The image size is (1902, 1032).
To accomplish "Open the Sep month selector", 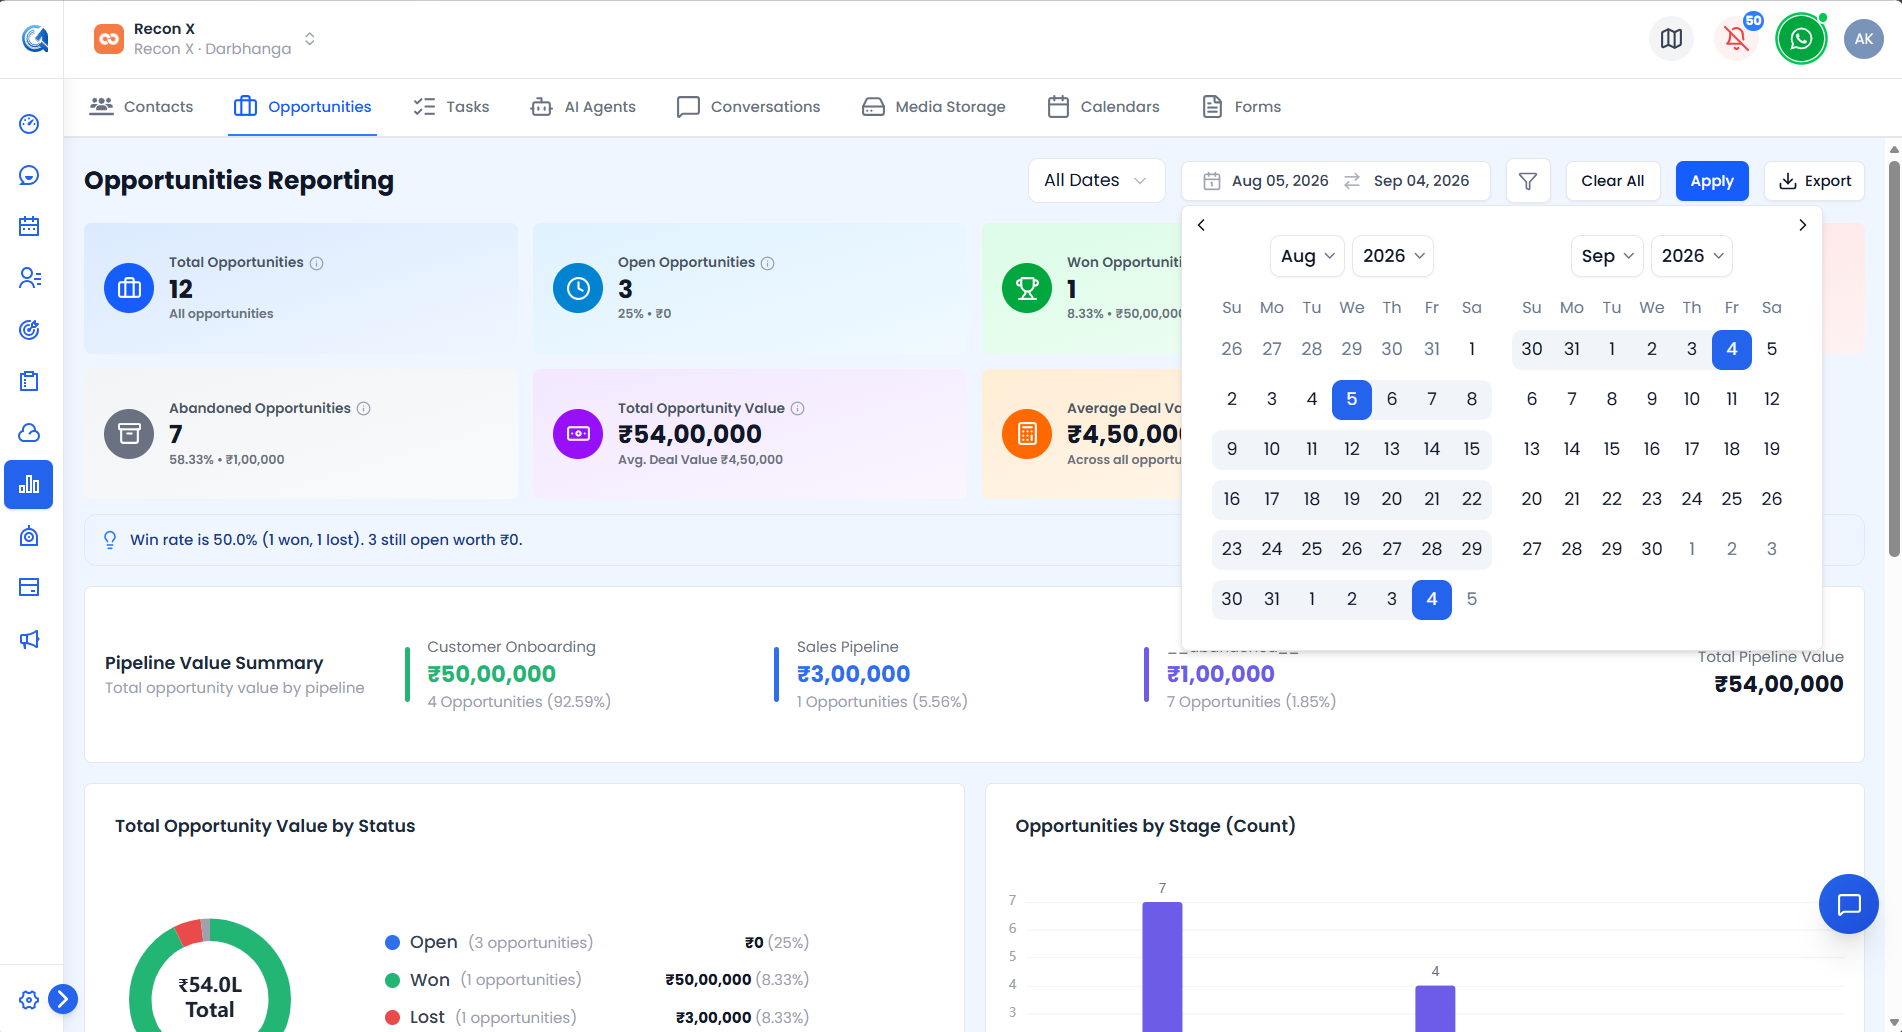I will 1607,256.
